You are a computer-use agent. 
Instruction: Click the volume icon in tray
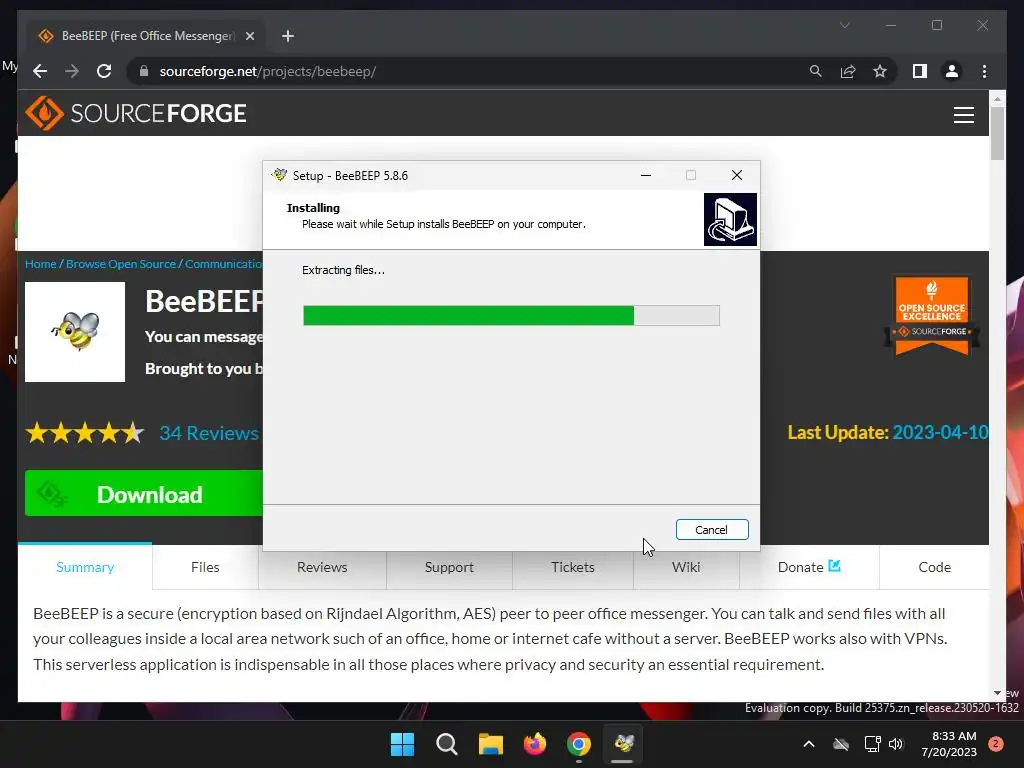pyautogui.click(x=896, y=744)
